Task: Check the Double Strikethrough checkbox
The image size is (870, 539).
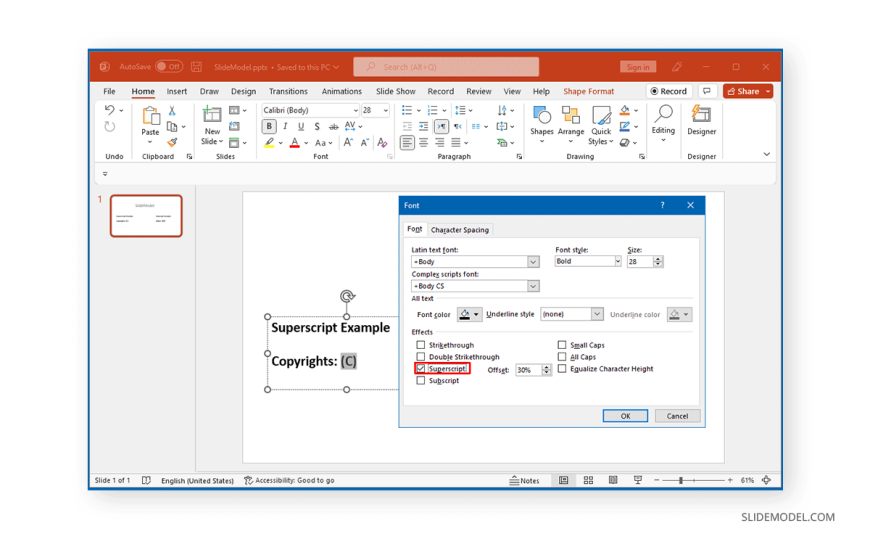Action: pos(421,357)
